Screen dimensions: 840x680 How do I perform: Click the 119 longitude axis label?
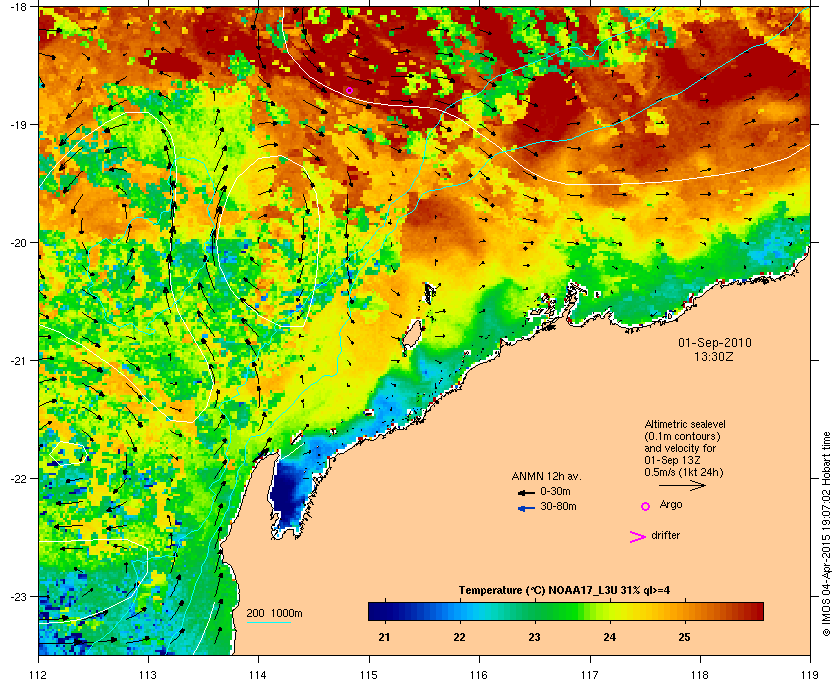[810, 675]
